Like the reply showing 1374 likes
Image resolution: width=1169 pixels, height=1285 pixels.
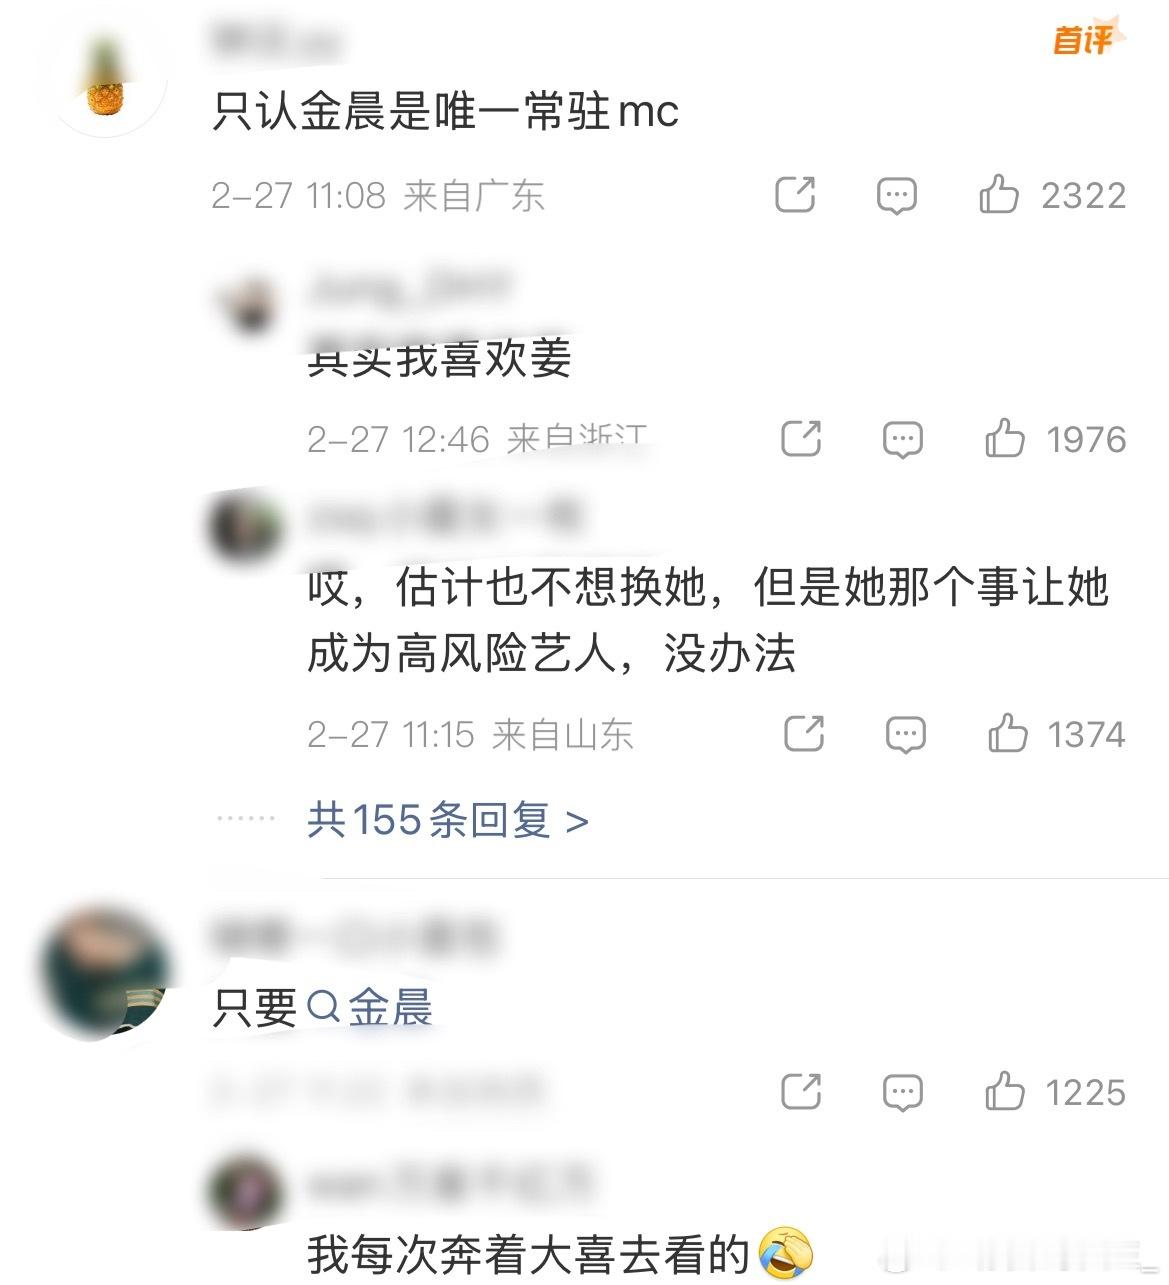1056,734
